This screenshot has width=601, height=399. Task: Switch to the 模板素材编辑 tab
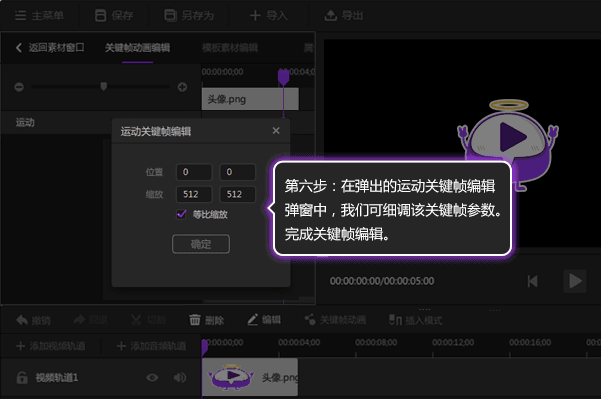coord(230,48)
